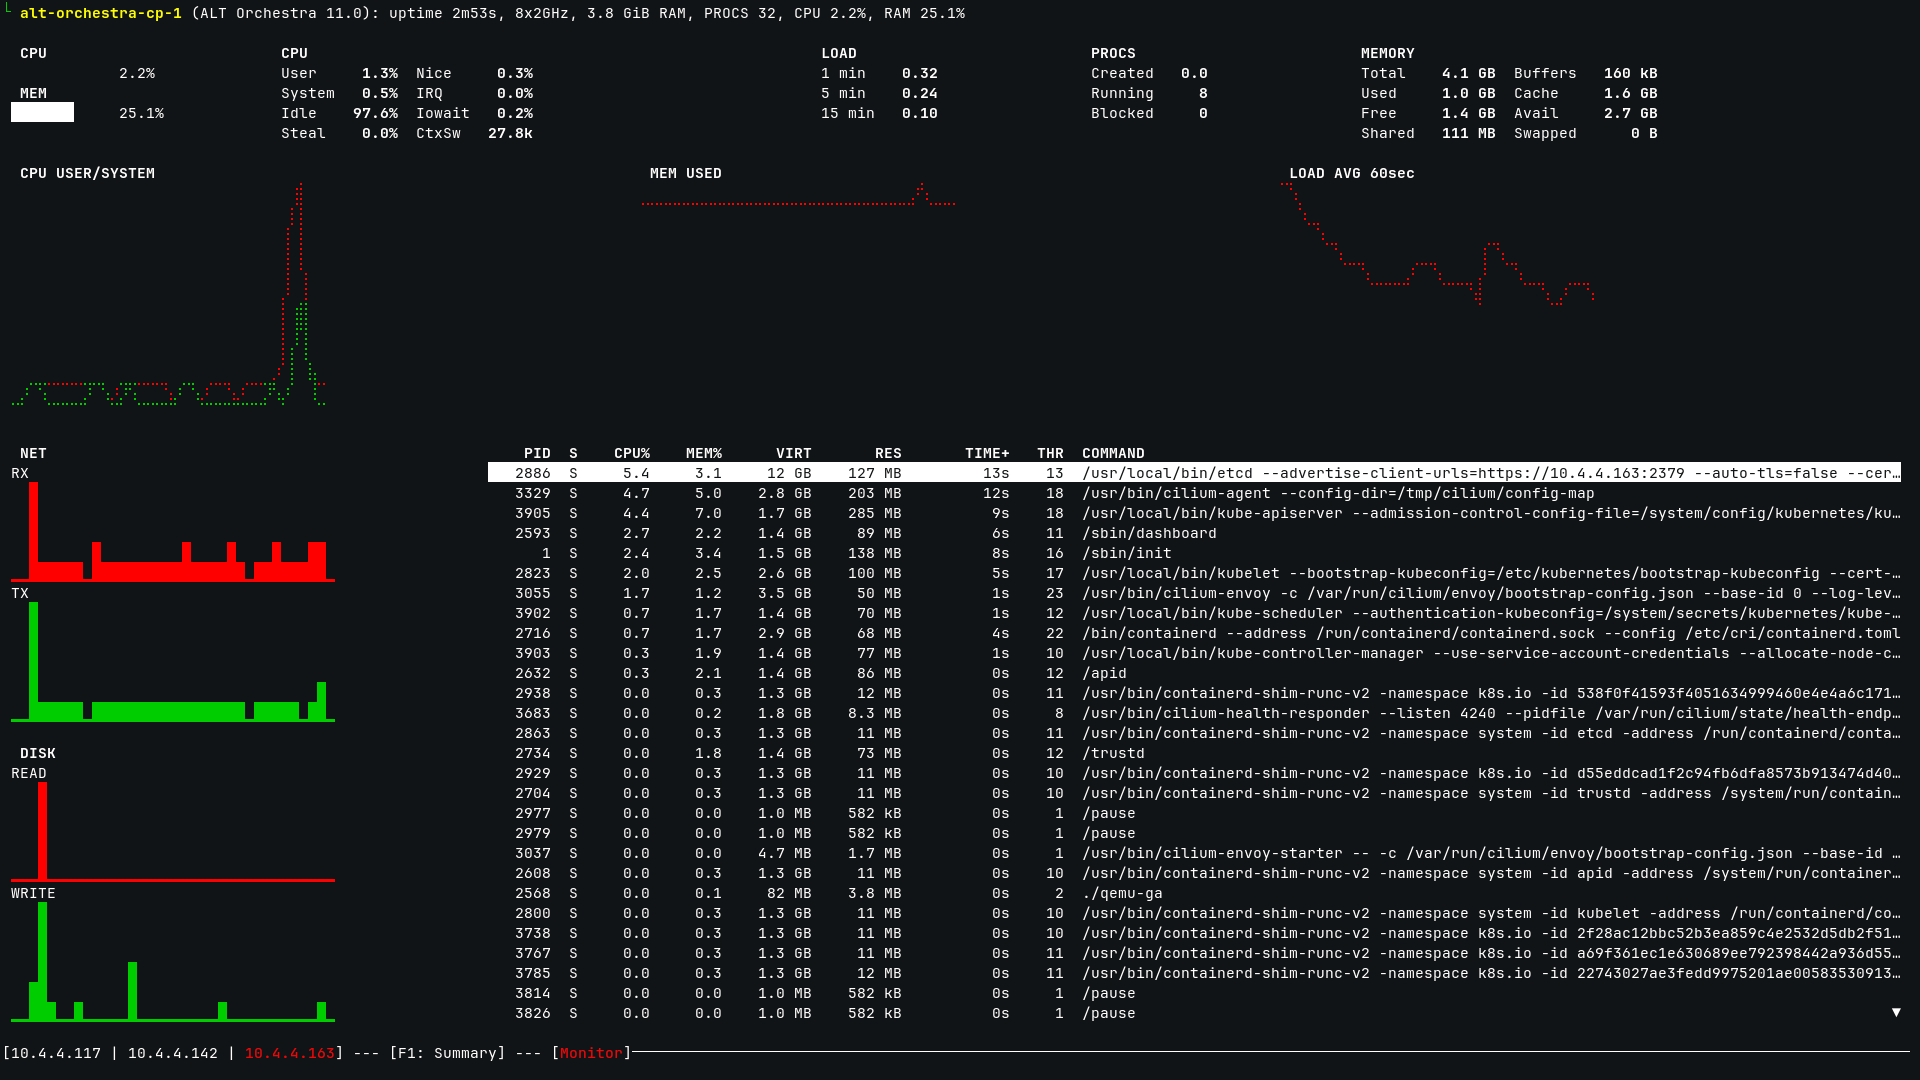Click the CPU 2.2% gauge value
The width and height of the screenshot is (1920, 1080).
click(137, 73)
